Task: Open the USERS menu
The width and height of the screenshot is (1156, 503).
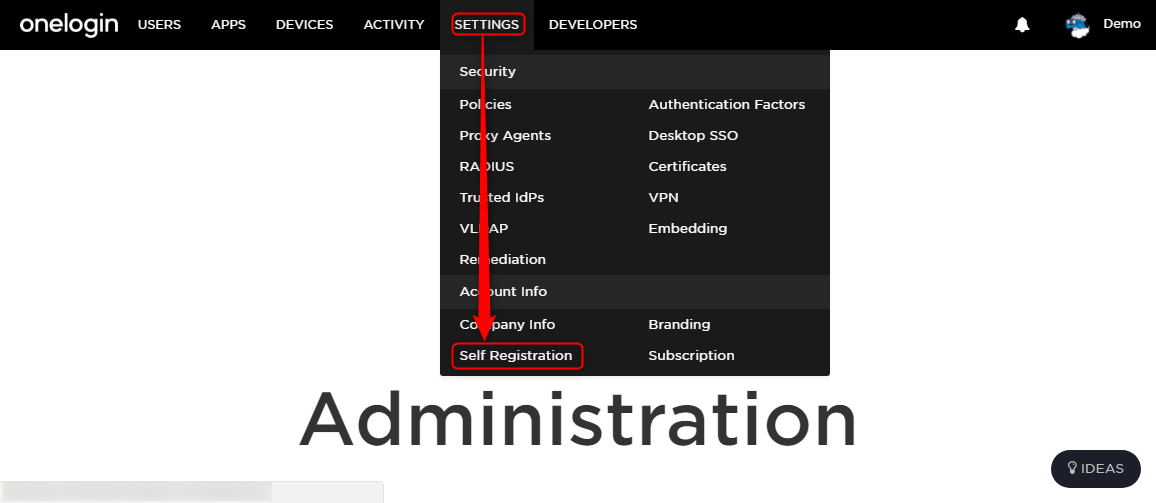Action: tap(159, 24)
